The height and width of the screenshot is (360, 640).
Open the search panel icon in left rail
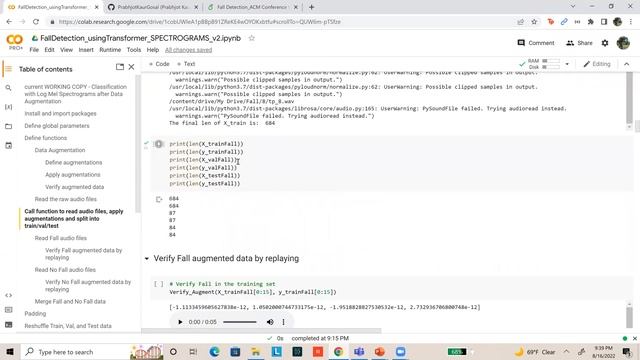8,88
